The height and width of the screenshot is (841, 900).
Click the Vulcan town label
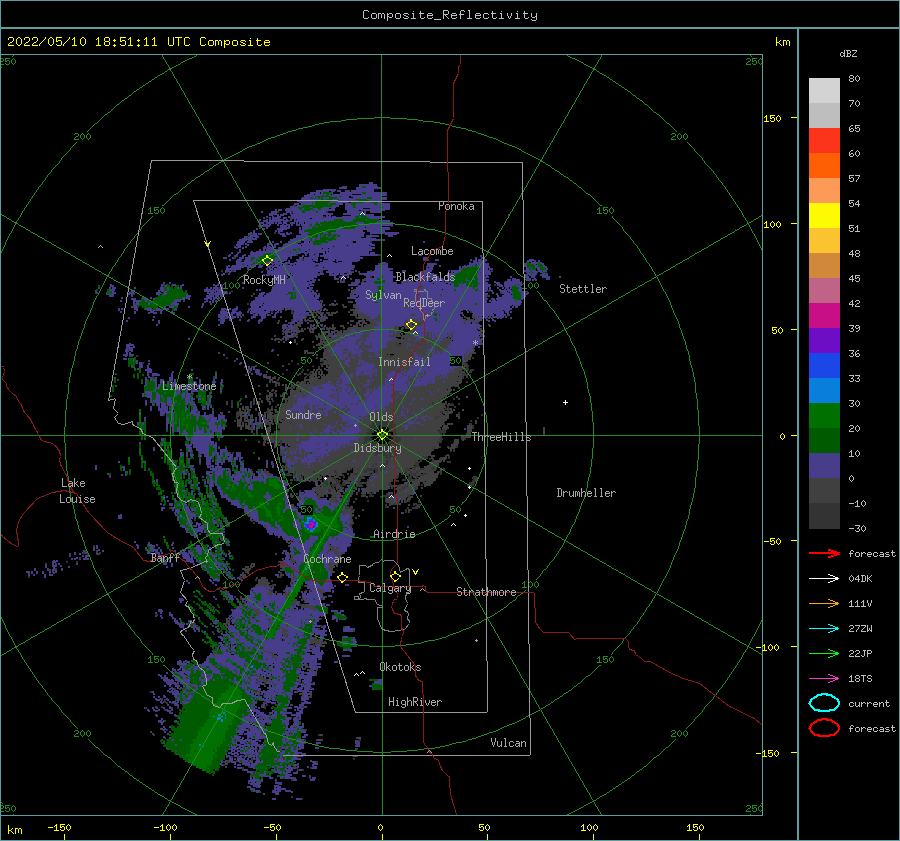click(x=509, y=743)
